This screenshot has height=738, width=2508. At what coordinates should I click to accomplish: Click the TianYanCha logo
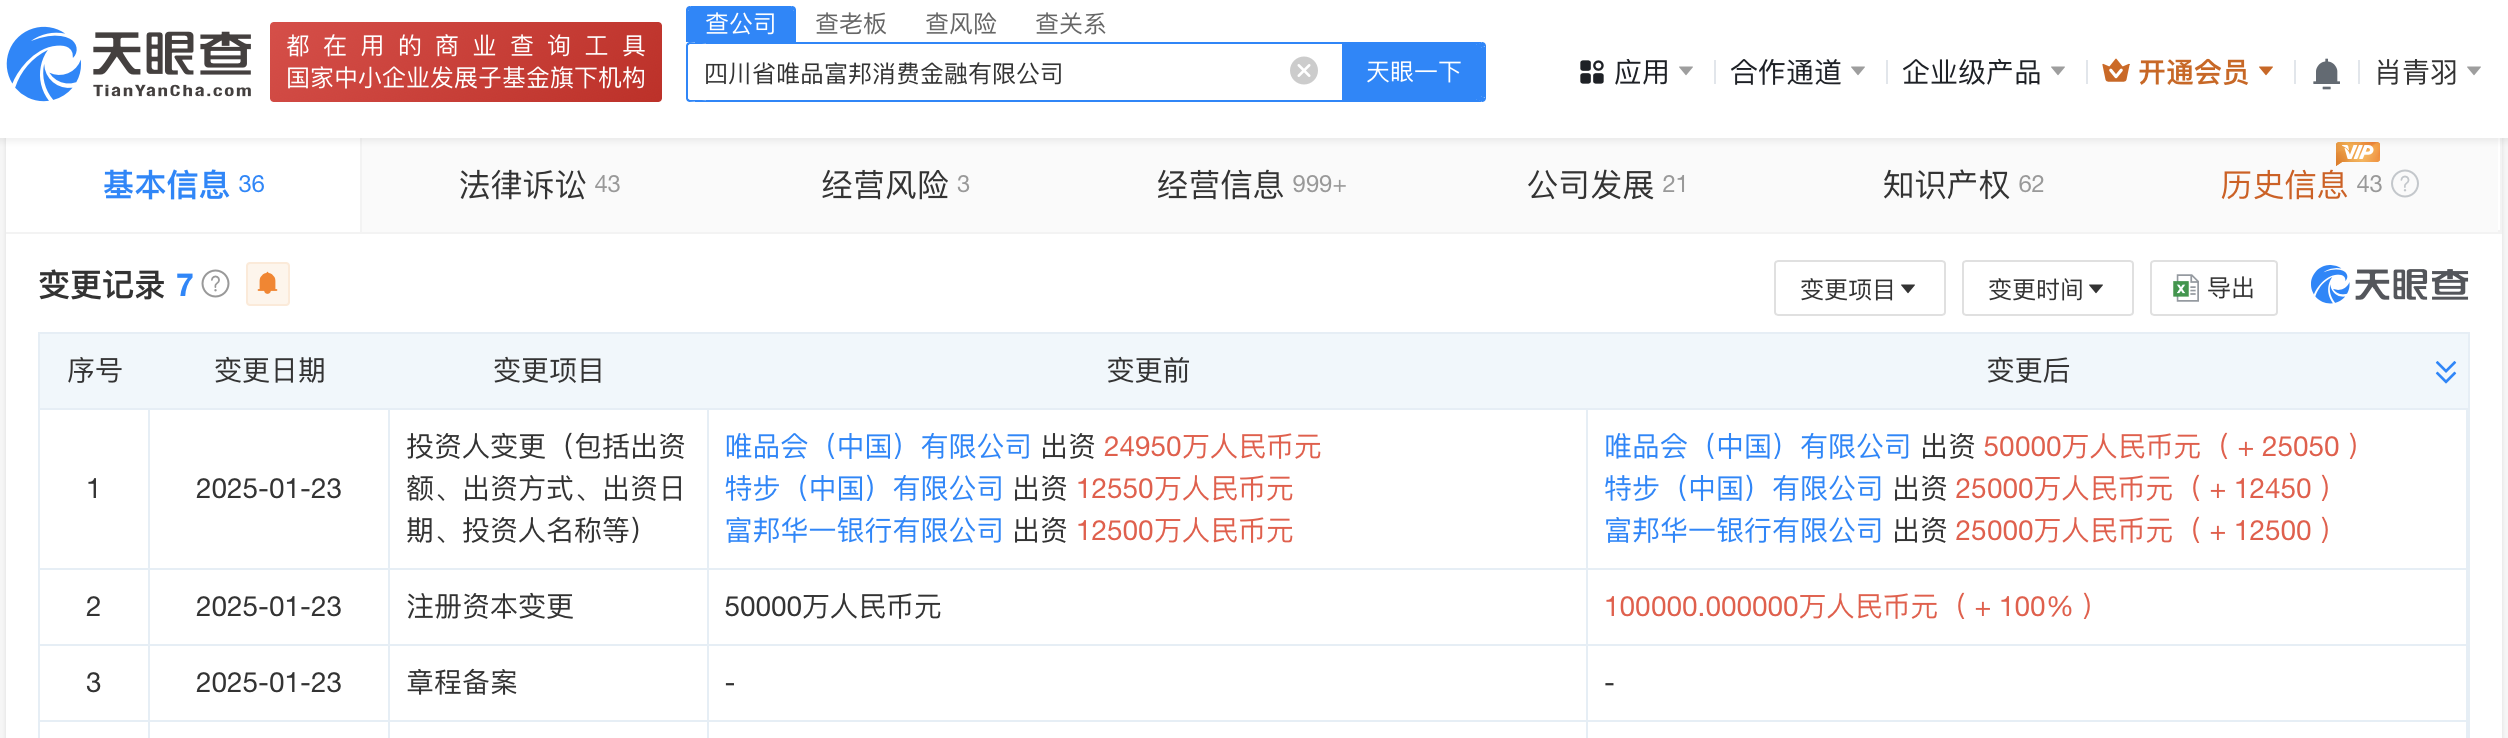tap(130, 63)
